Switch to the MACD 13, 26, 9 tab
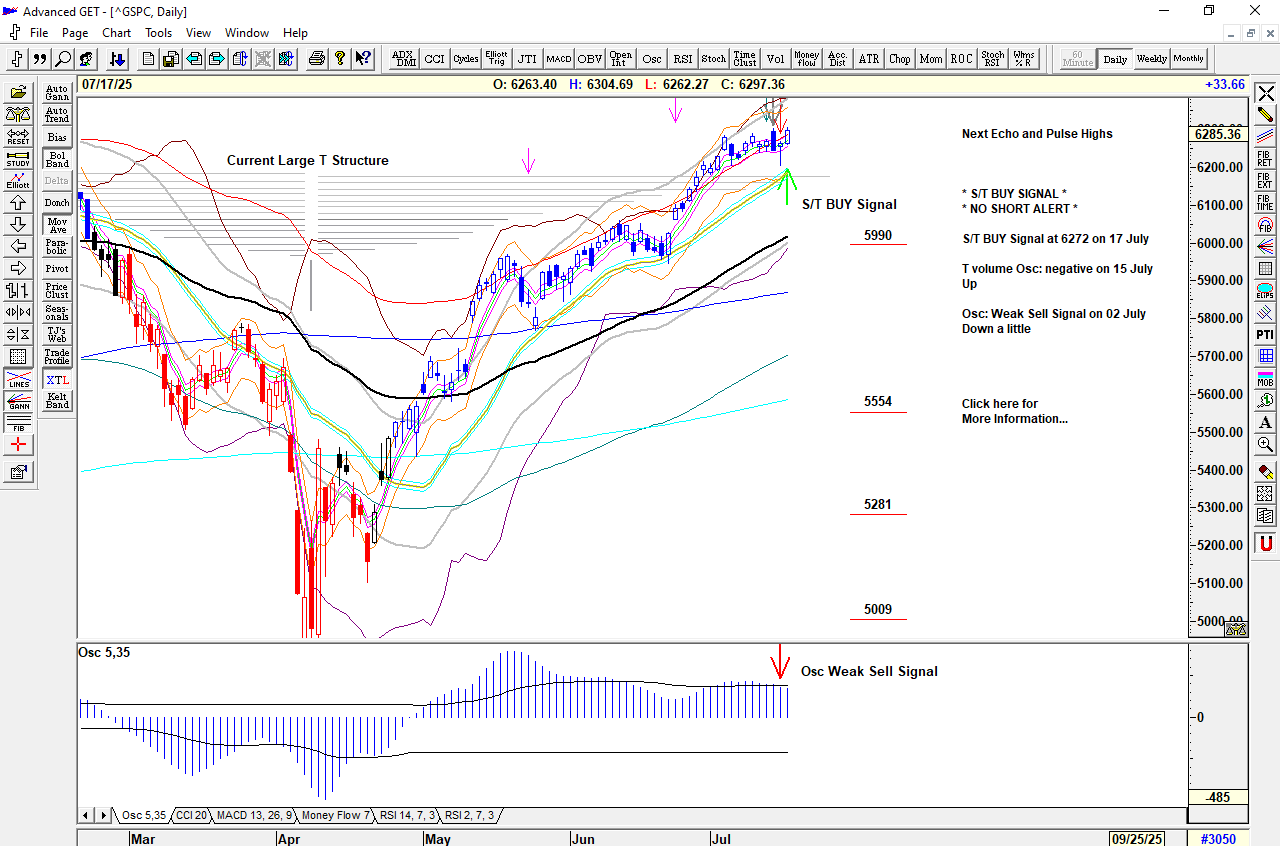The height and width of the screenshot is (846, 1280). pyautogui.click(x=254, y=816)
